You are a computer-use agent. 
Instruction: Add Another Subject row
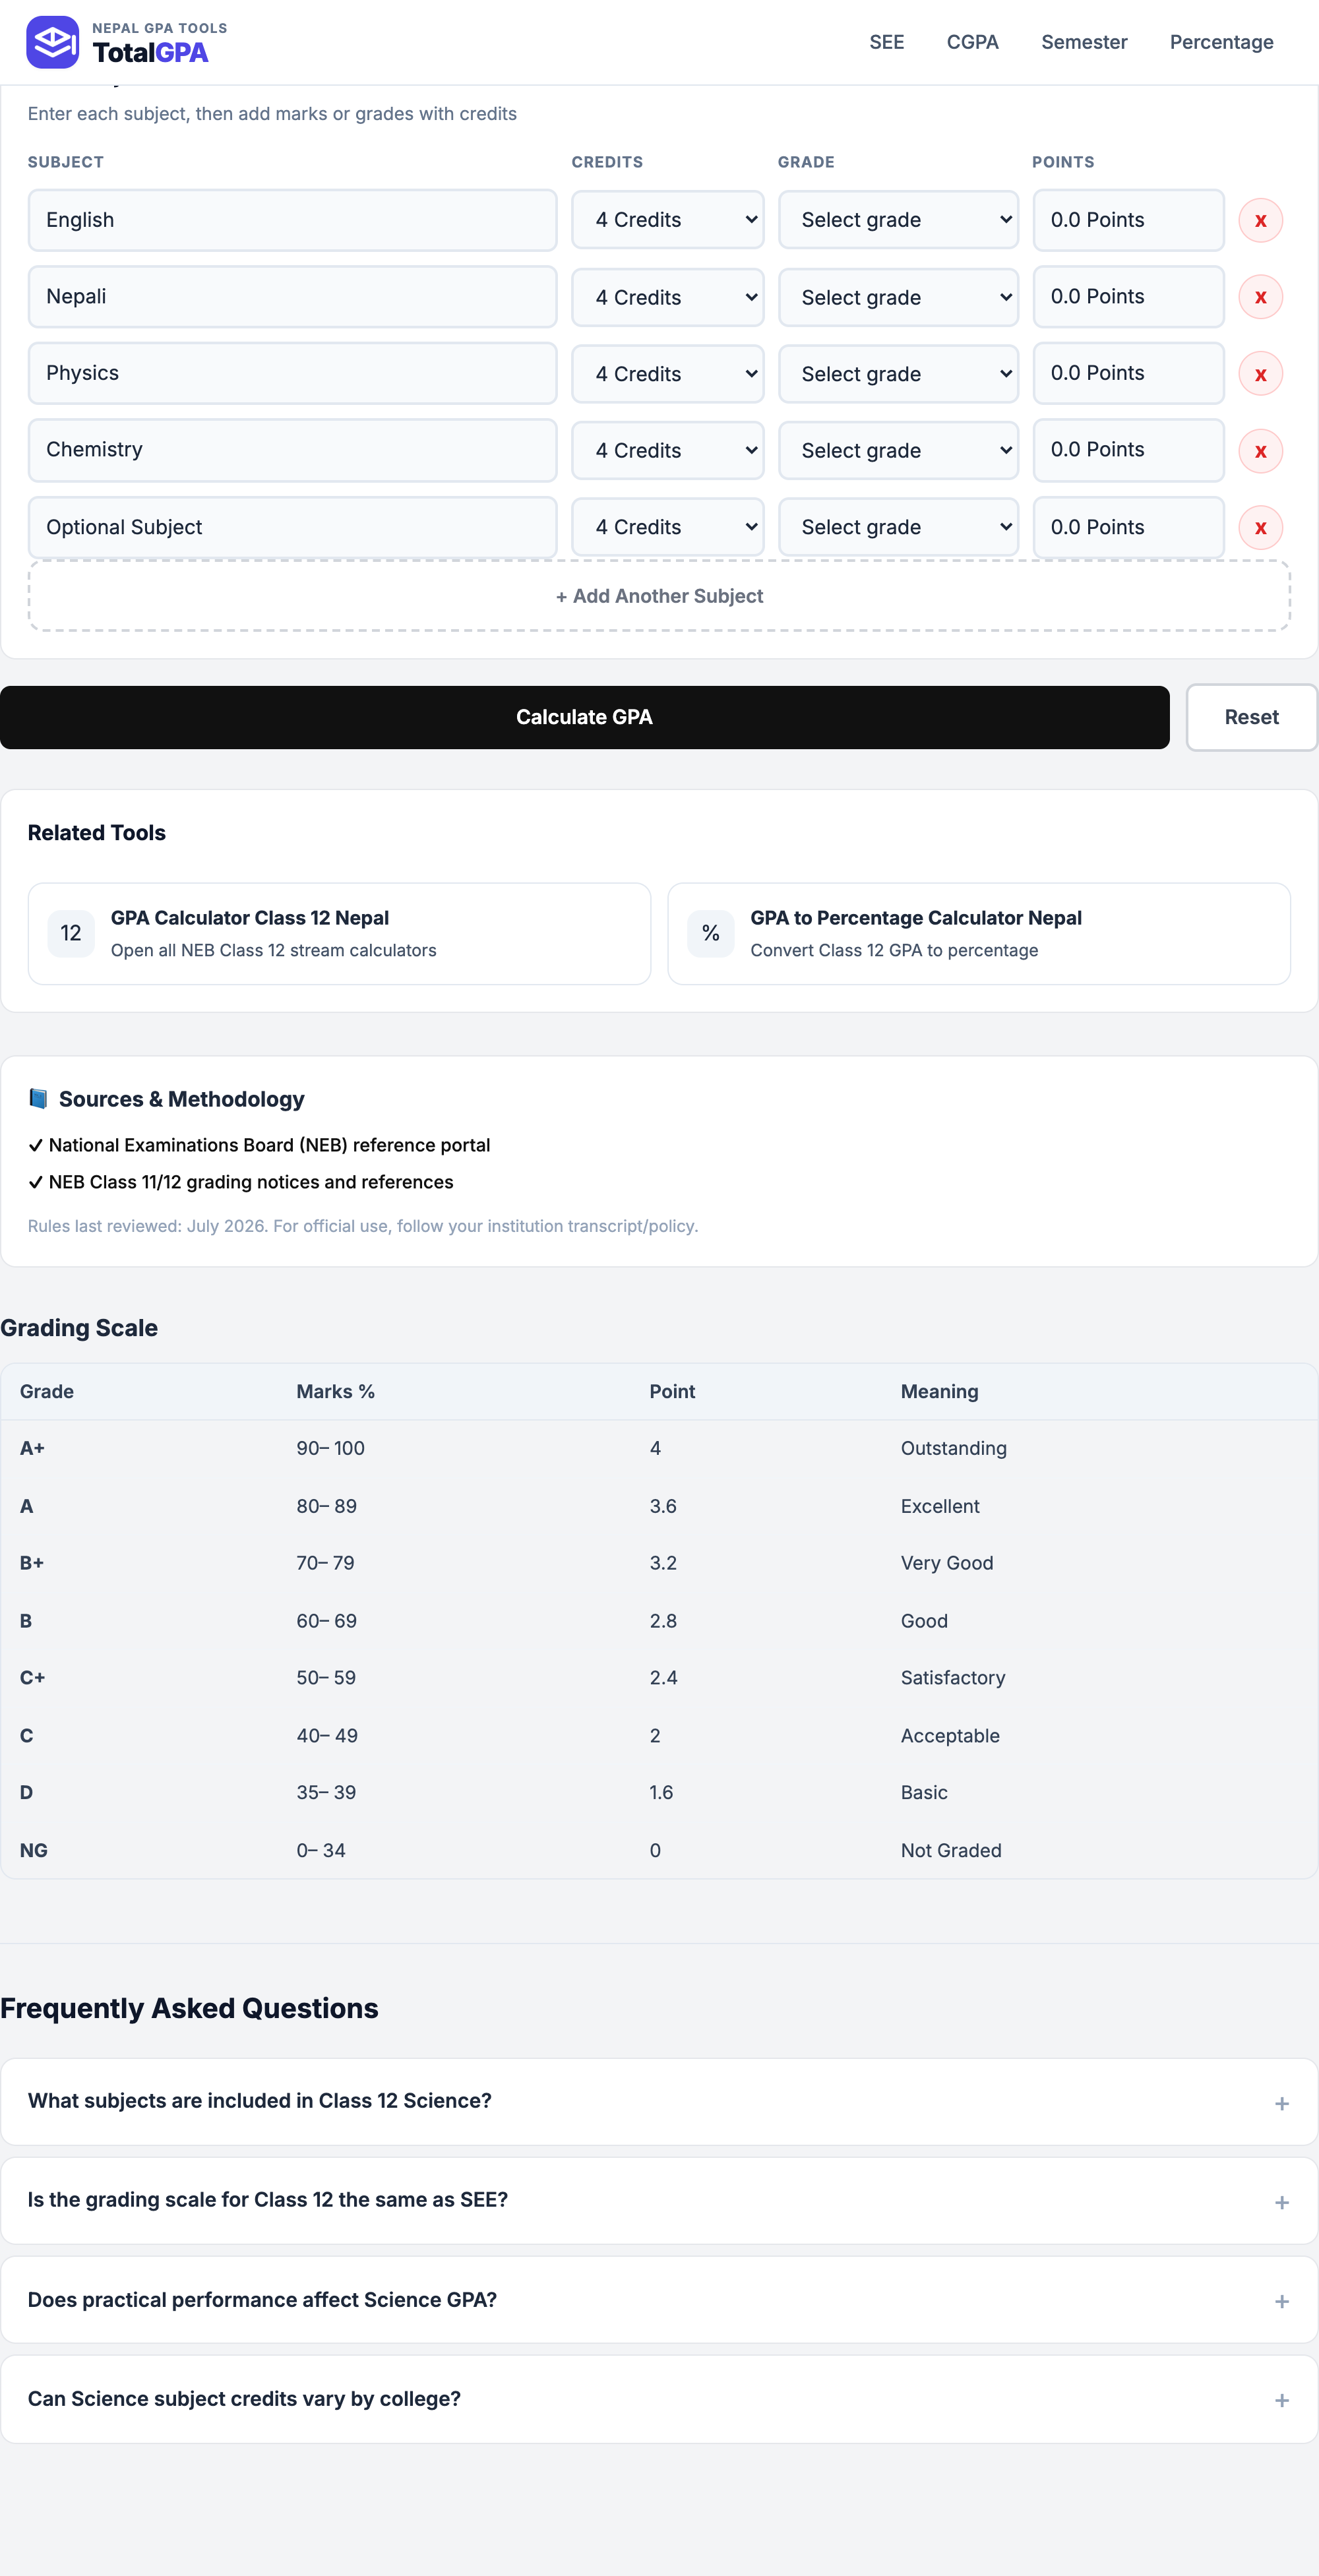659,596
